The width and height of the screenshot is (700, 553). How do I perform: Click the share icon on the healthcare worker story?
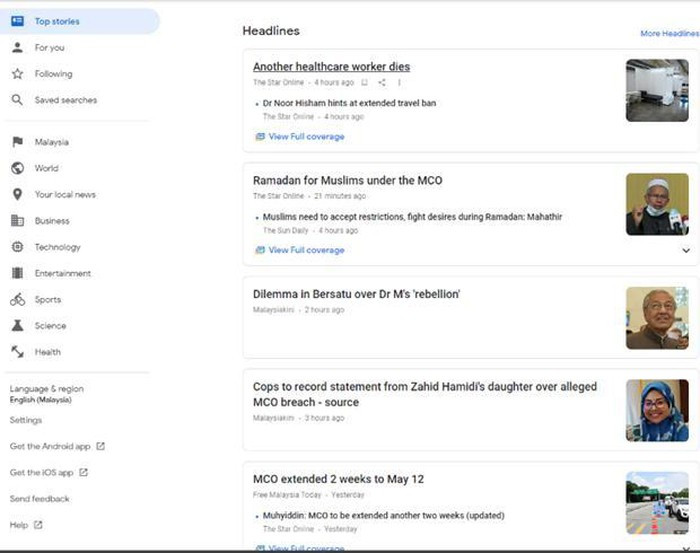(382, 83)
